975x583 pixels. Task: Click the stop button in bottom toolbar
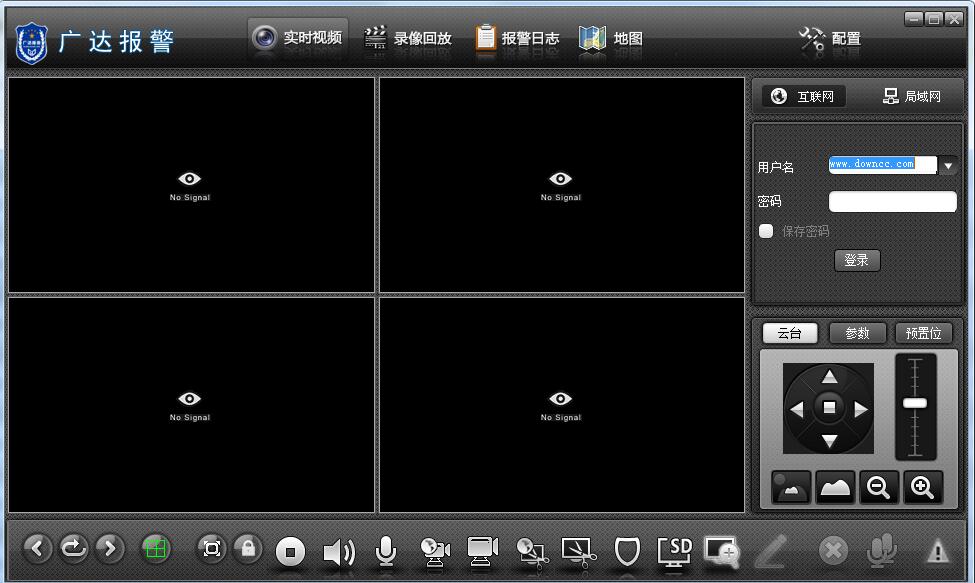(x=291, y=551)
